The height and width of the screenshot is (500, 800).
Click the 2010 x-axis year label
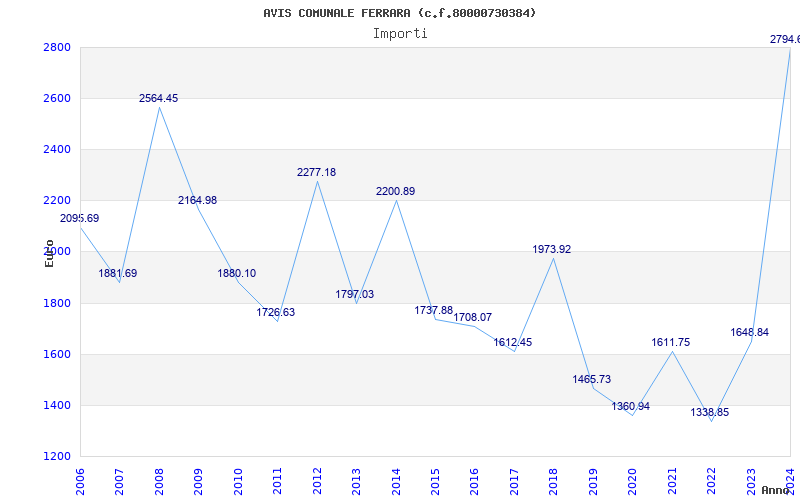click(238, 482)
